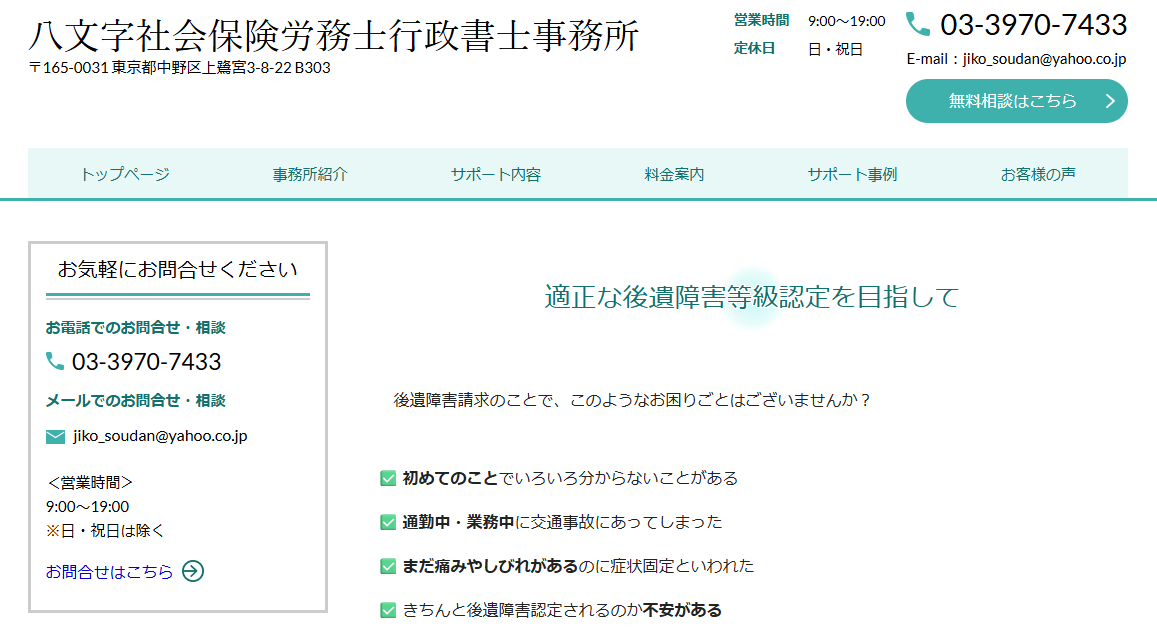Viewport: 1157px width, 627px height.
Task: Click the checkmark next to 通勤中・業務中
Action: (x=388, y=522)
